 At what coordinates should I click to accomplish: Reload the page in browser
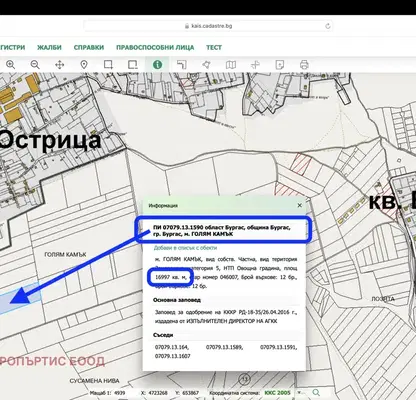pyautogui.click(x=328, y=26)
